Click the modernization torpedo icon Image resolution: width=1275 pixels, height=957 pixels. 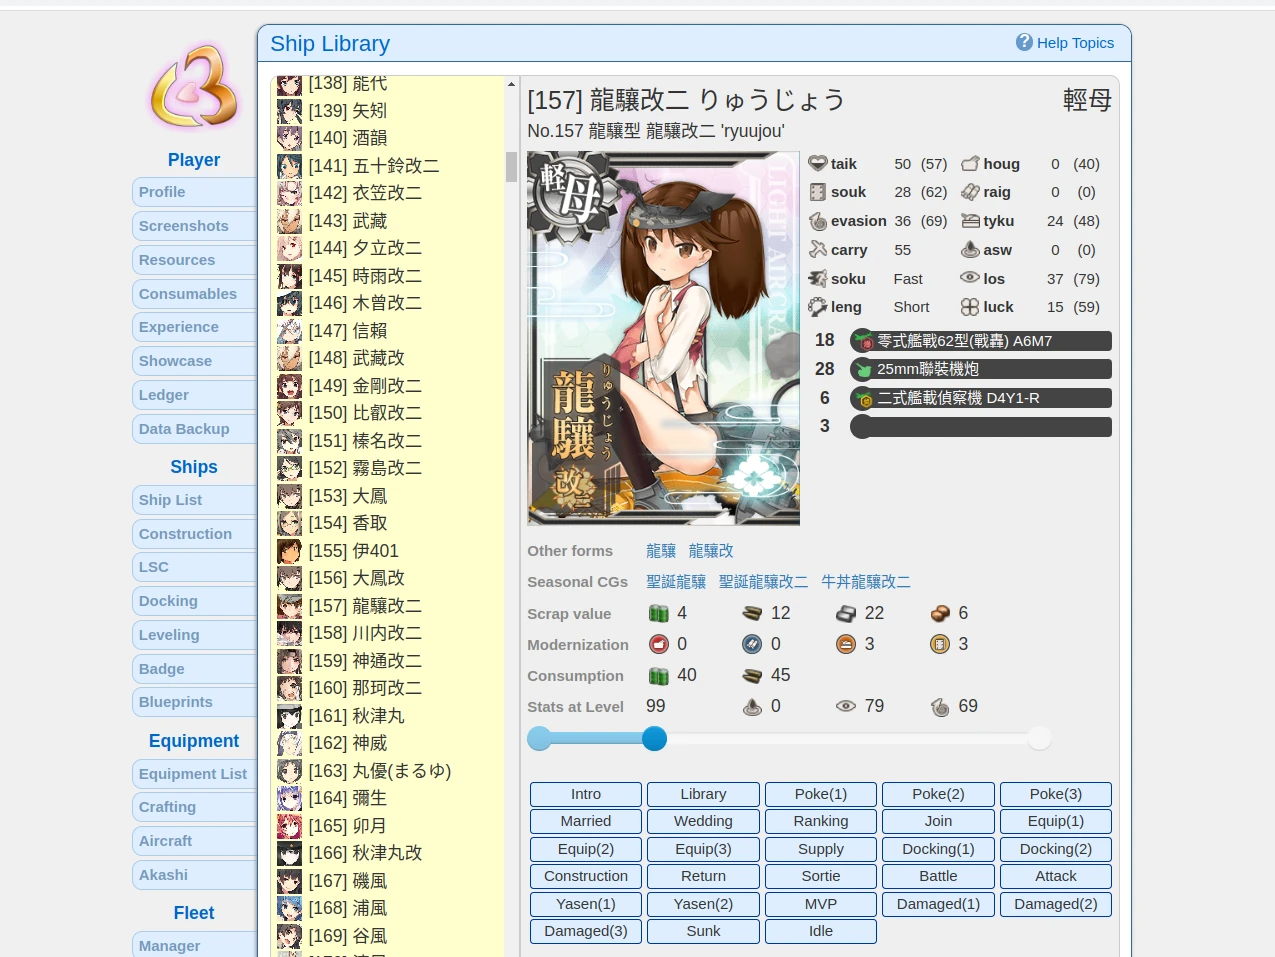[x=752, y=644]
